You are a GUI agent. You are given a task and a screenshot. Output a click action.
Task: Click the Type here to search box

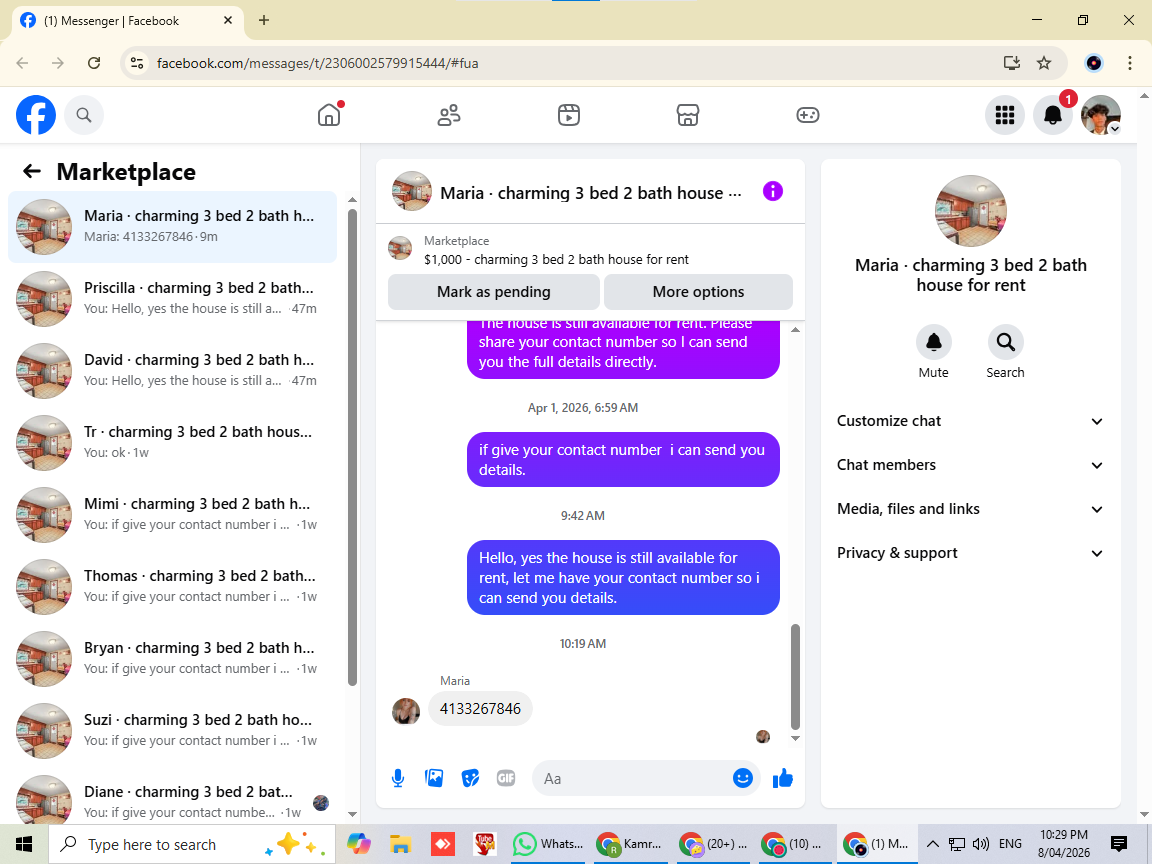click(192, 844)
